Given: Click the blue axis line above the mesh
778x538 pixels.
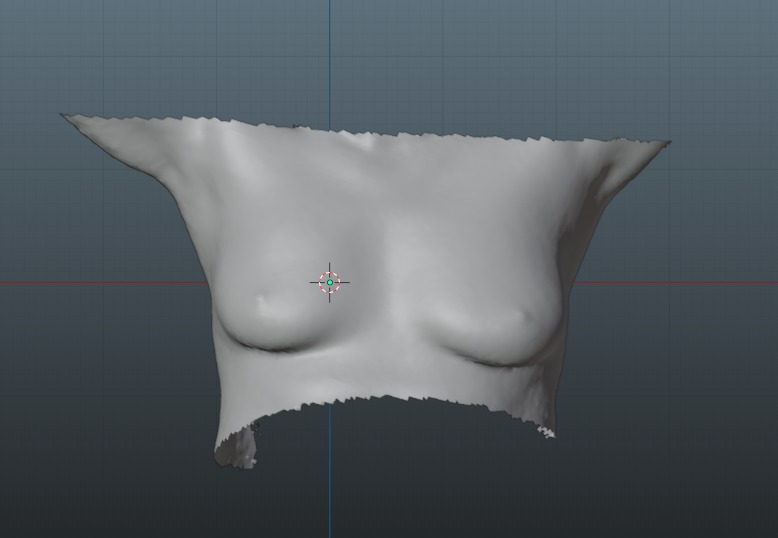Looking at the screenshot, I should coord(330,60).
